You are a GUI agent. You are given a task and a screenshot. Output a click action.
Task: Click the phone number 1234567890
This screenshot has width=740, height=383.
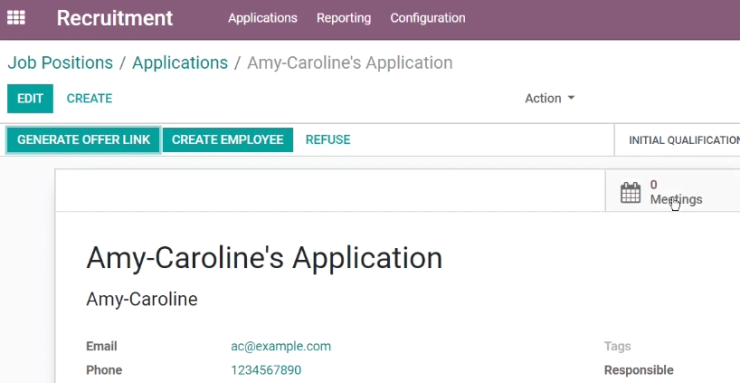point(266,370)
